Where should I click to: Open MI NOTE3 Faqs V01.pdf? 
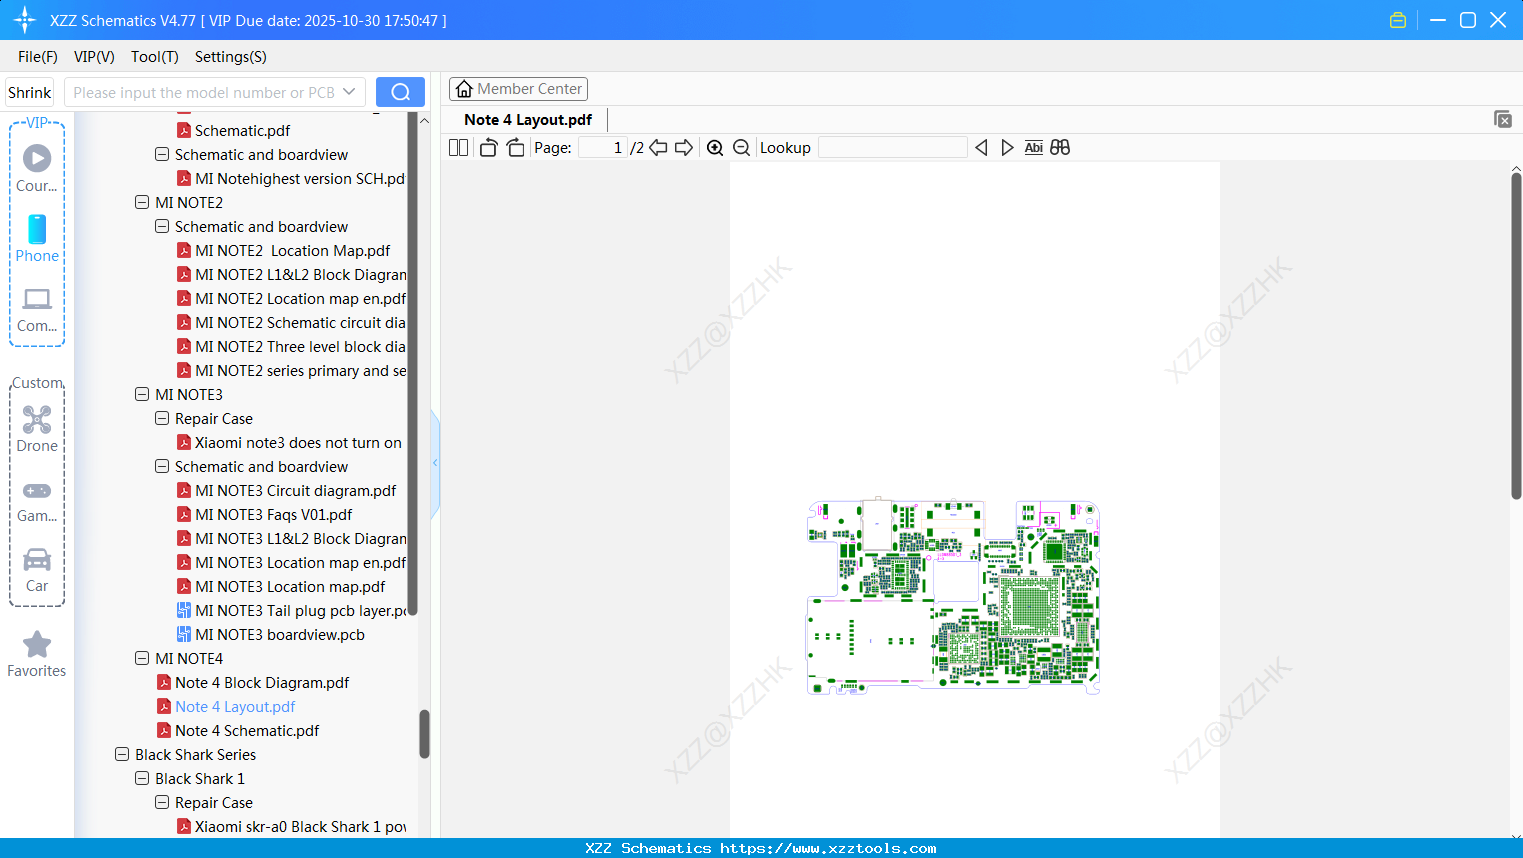265,514
